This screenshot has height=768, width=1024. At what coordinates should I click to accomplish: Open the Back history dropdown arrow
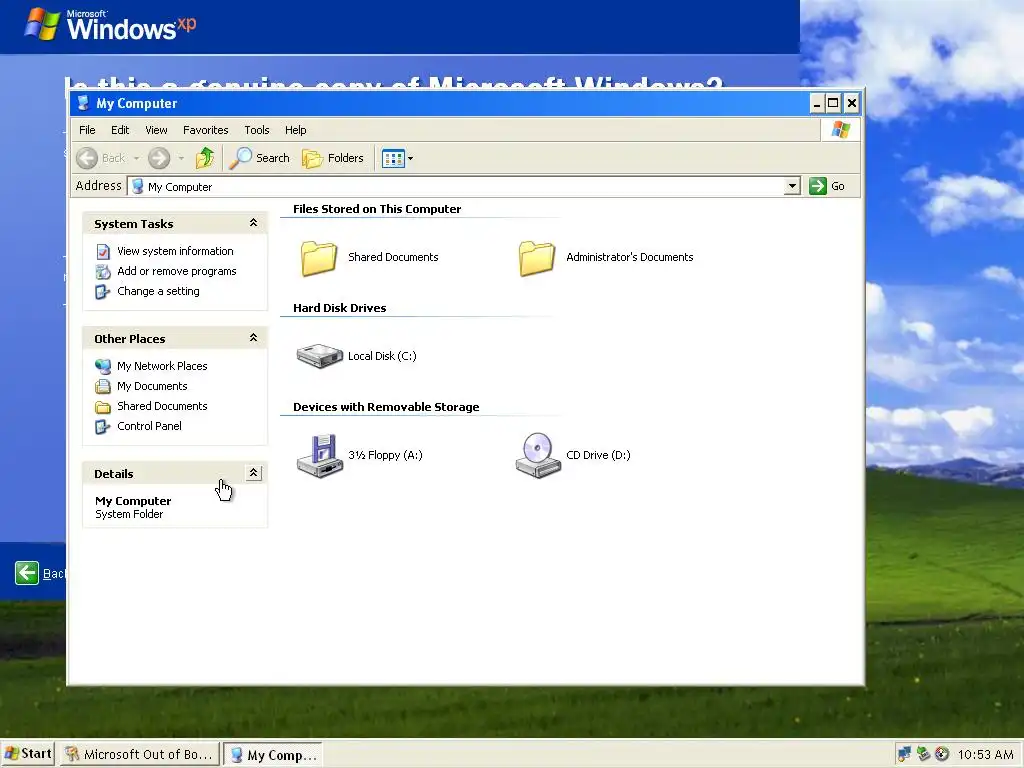click(x=136, y=158)
